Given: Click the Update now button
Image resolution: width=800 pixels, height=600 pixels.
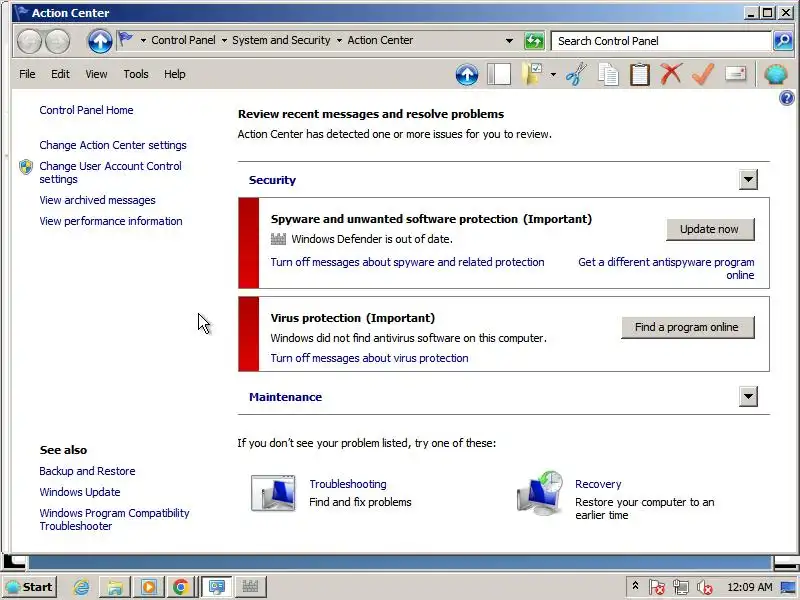Looking at the screenshot, I should coord(710,230).
